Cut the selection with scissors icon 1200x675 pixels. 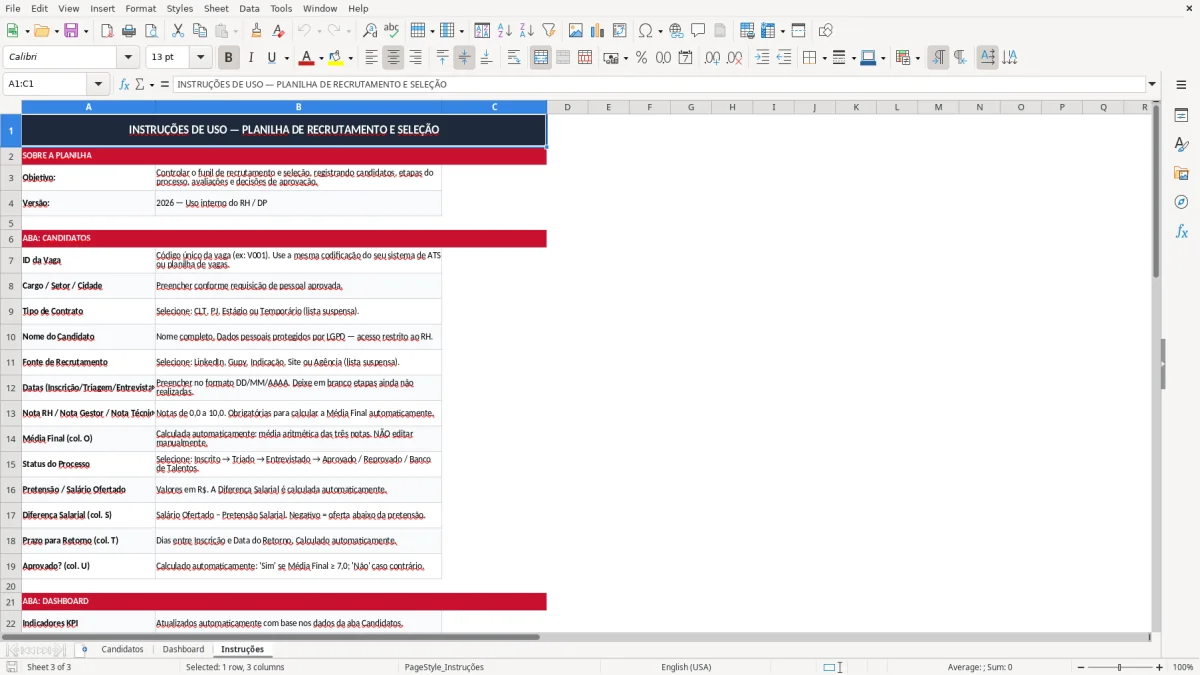tap(177, 31)
